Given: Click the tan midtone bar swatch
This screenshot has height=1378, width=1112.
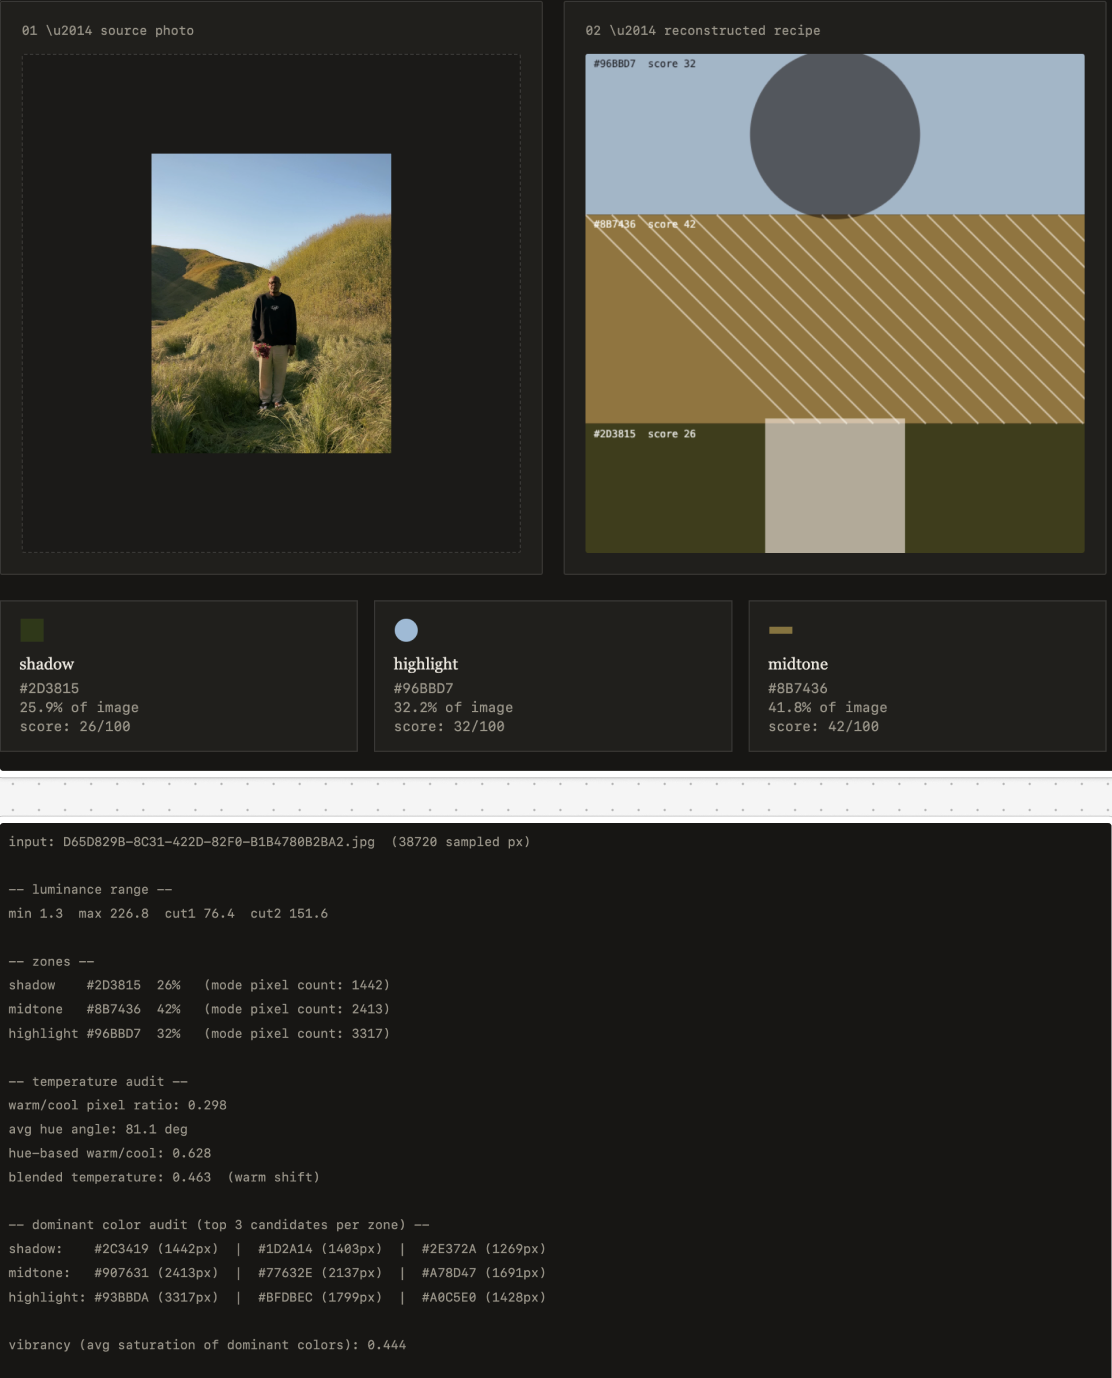Looking at the screenshot, I should tap(781, 630).
